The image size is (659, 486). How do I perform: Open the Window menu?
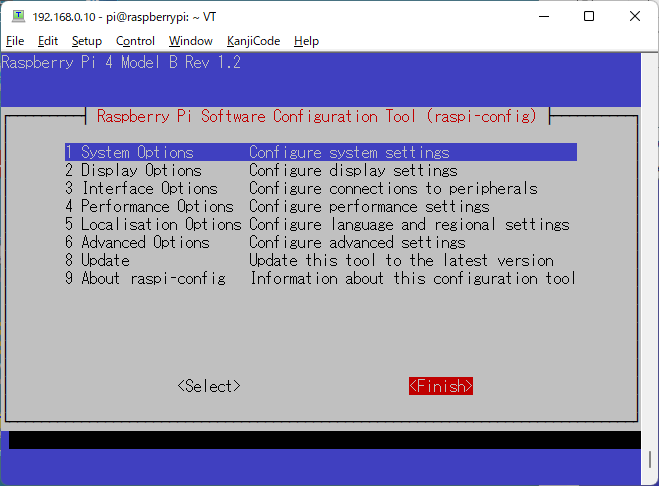tap(190, 41)
